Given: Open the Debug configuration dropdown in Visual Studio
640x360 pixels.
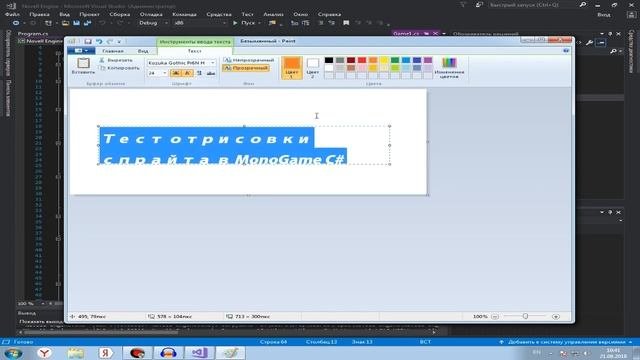Looking at the screenshot, I should pos(153,23).
